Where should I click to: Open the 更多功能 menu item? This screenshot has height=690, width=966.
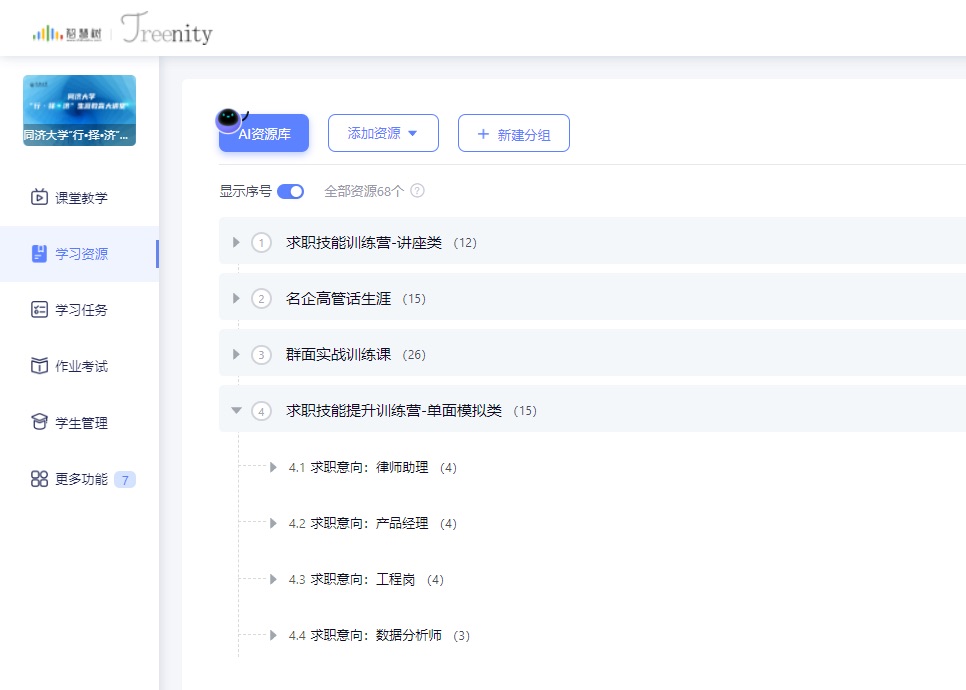click(81, 479)
